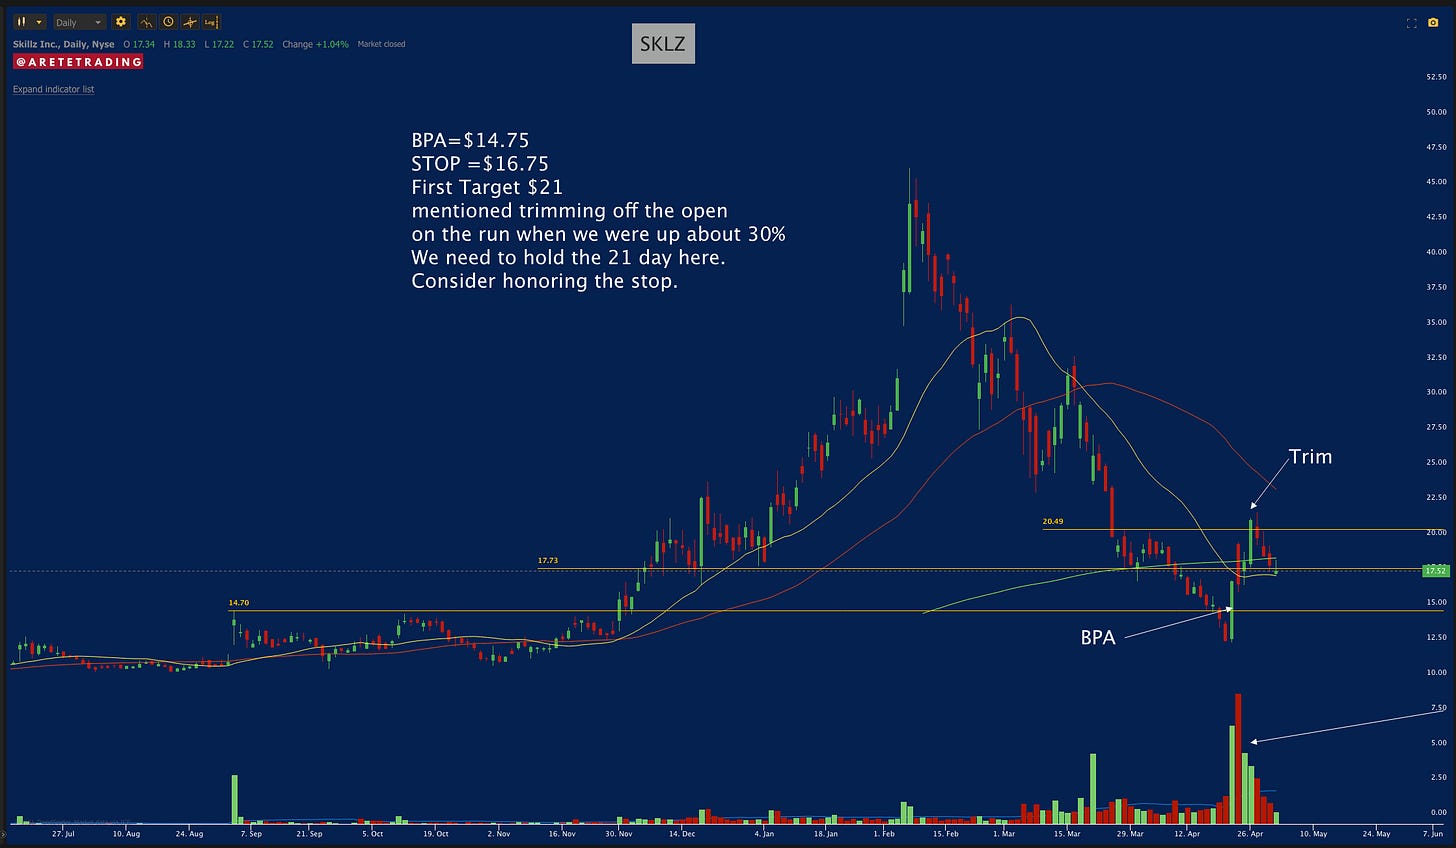Take a chart snapshot with camera icon
Viewport: 1456px width, 848px height.
pyautogui.click(x=1433, y=22)
